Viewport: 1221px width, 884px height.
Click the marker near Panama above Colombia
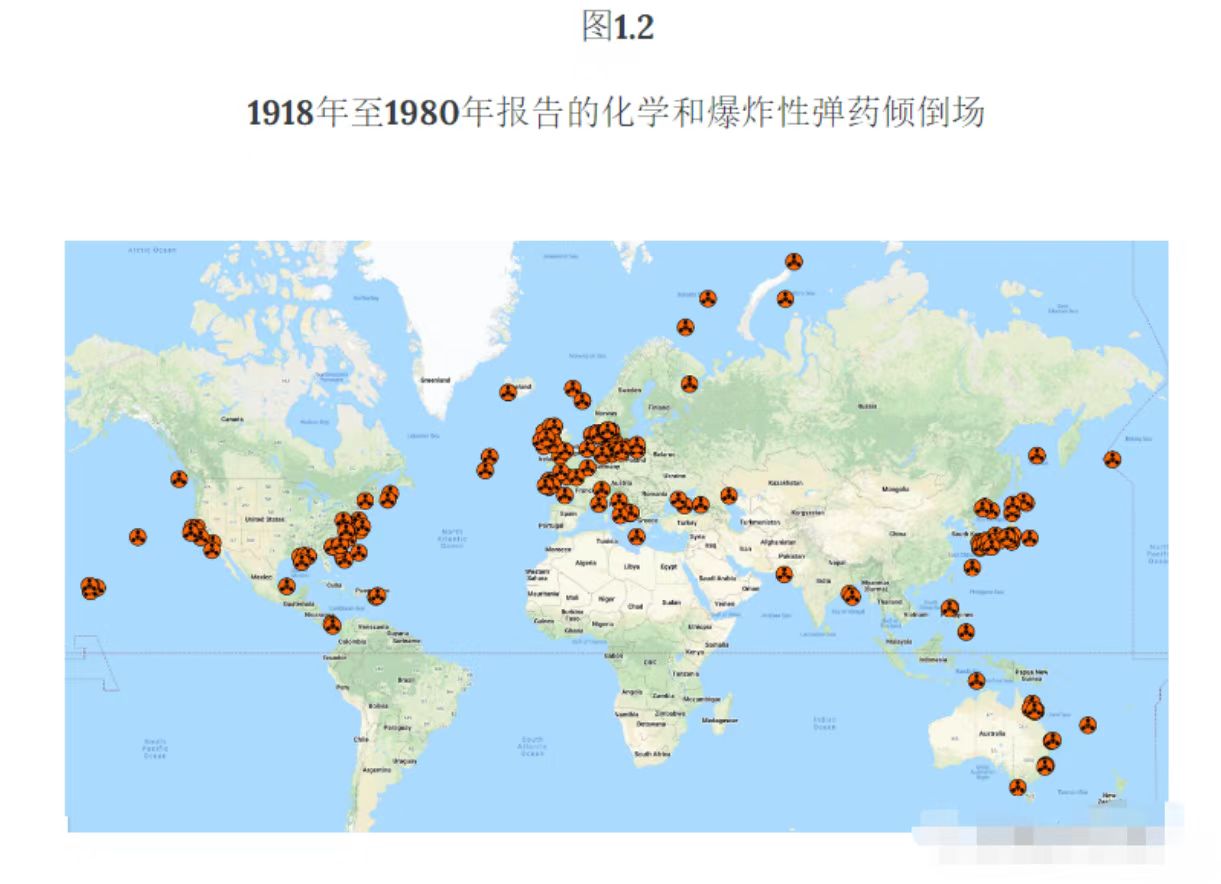point(332,625)
